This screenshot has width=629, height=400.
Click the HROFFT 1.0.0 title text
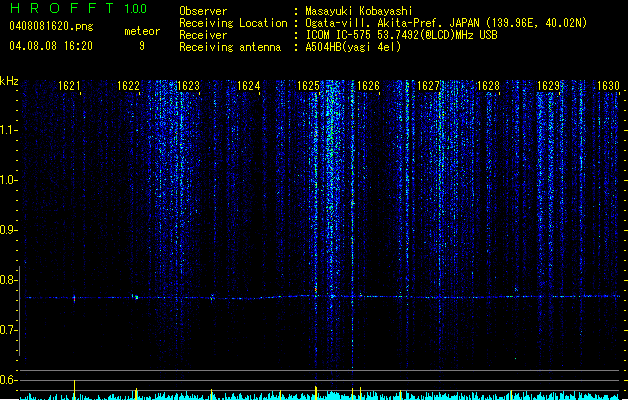[79, 8]
